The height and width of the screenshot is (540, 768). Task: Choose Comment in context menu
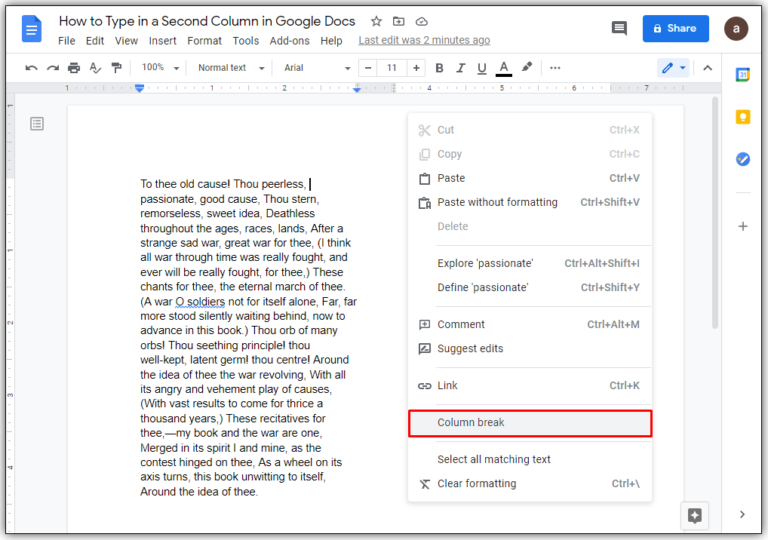(530, 324)
